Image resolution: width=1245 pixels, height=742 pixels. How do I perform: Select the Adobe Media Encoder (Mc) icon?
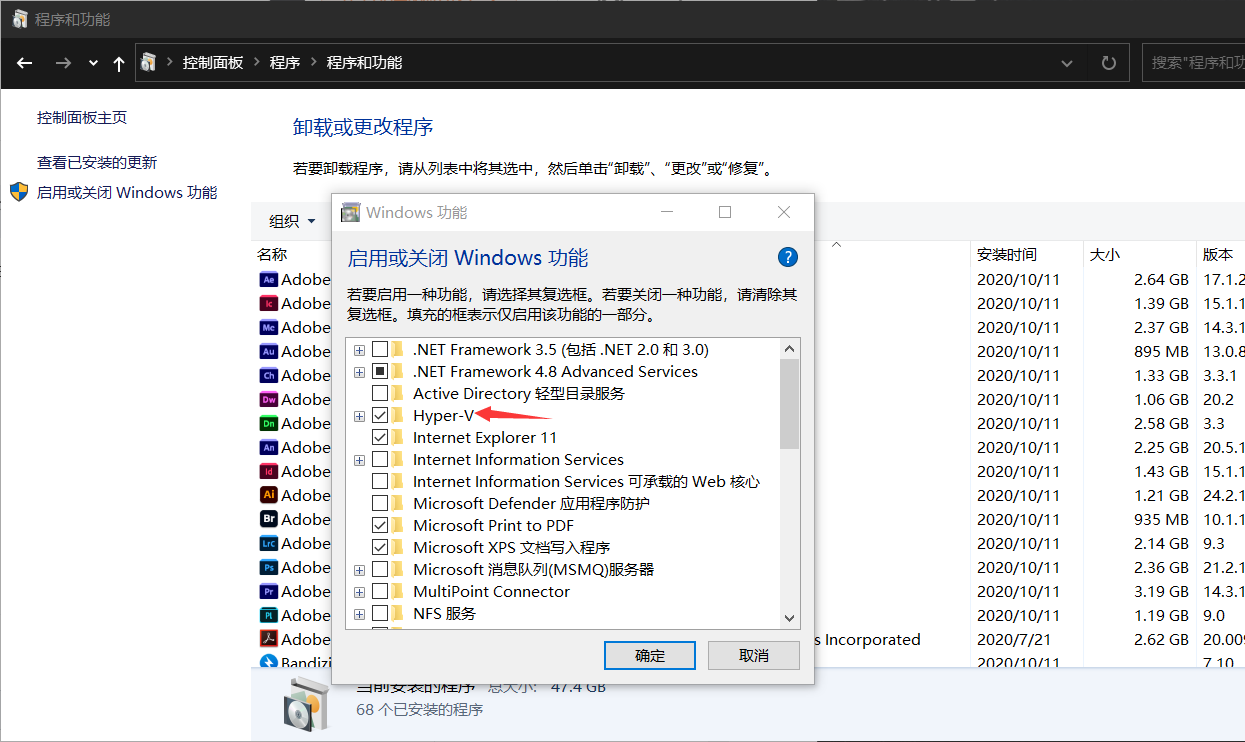click(x=268, y=327)
